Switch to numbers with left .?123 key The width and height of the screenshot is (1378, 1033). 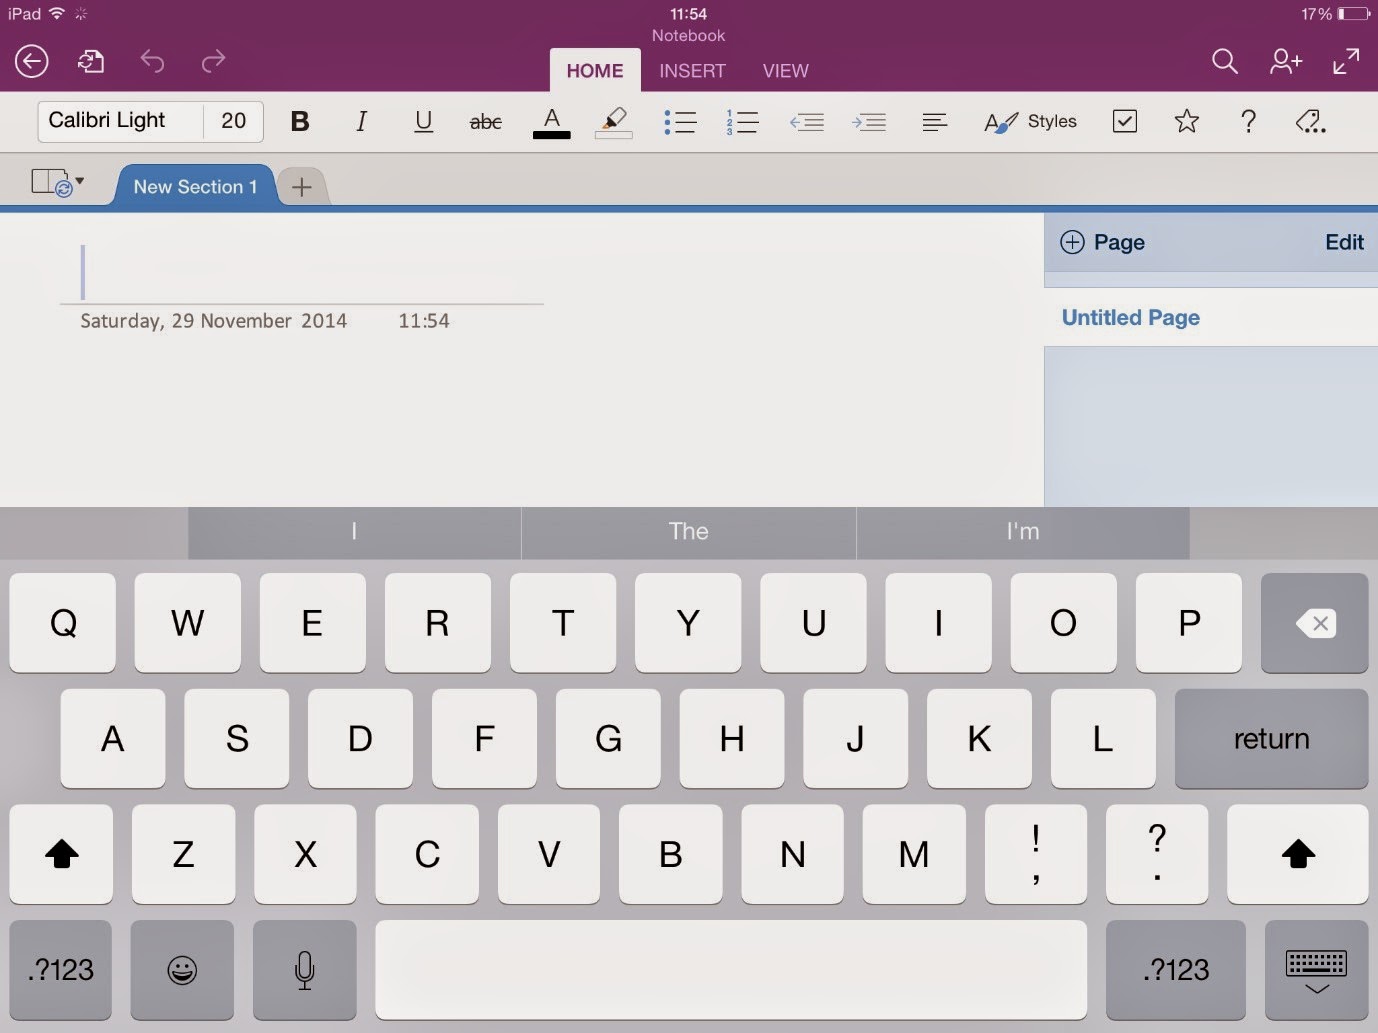pyautogui.click(x=61, y=970)
